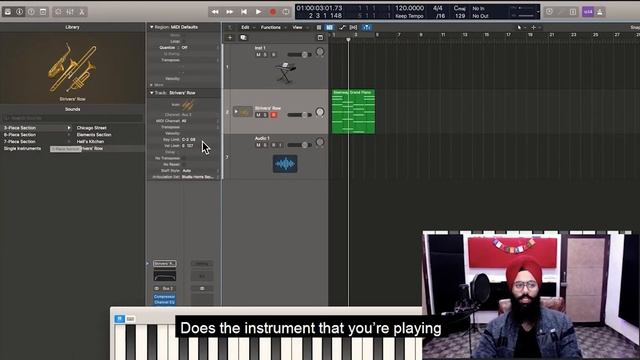
Task: Click the global tracks button above track list
Action: tap(320, 38)
